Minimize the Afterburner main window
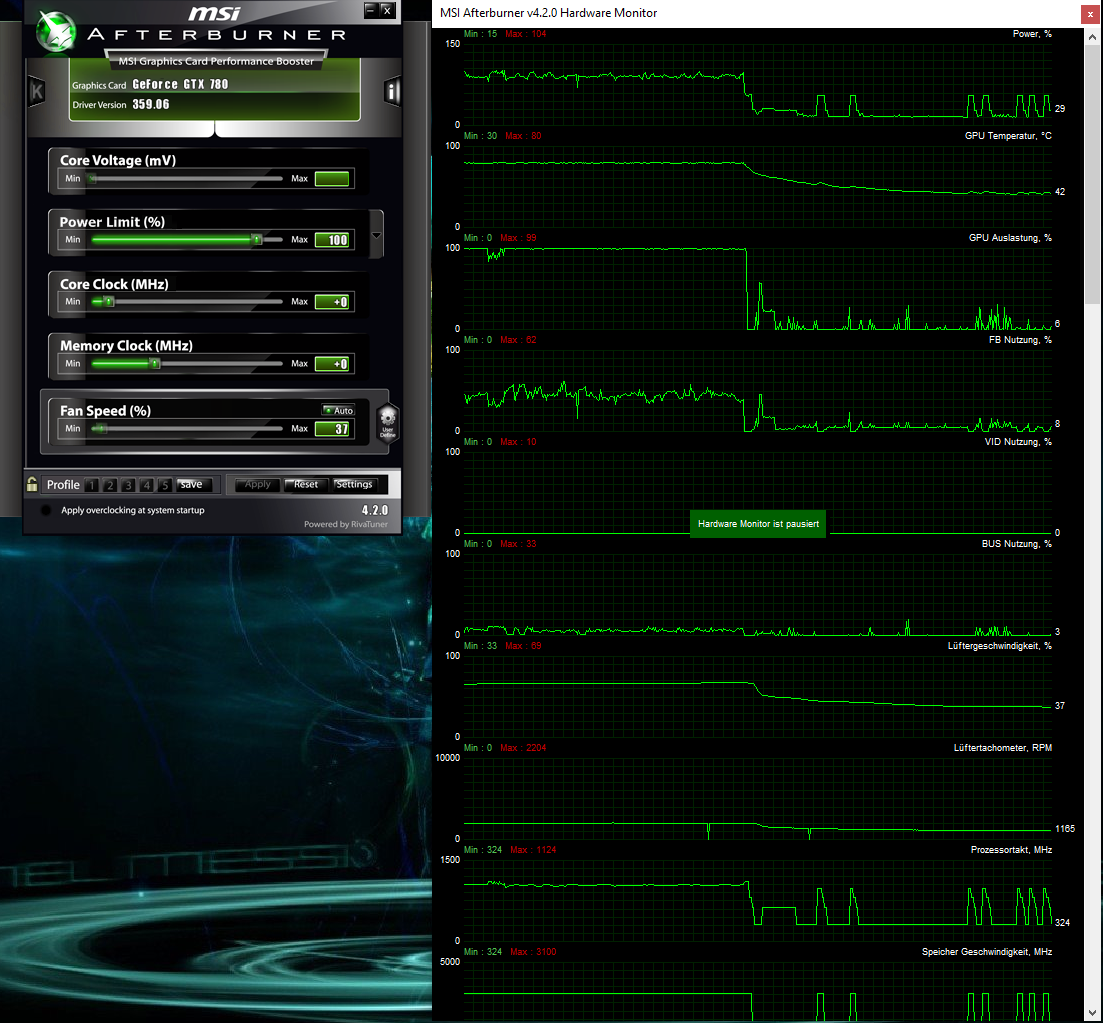 tap(371, 10)
